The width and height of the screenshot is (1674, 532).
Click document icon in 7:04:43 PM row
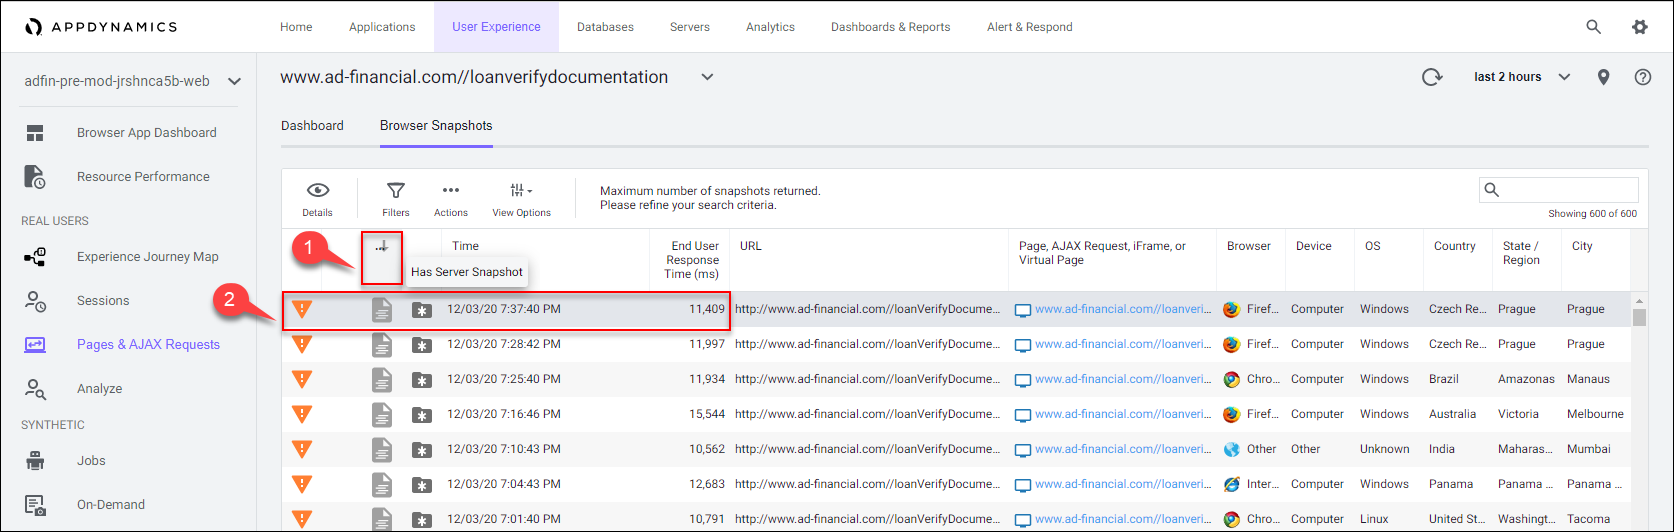(x=382, y=485)
